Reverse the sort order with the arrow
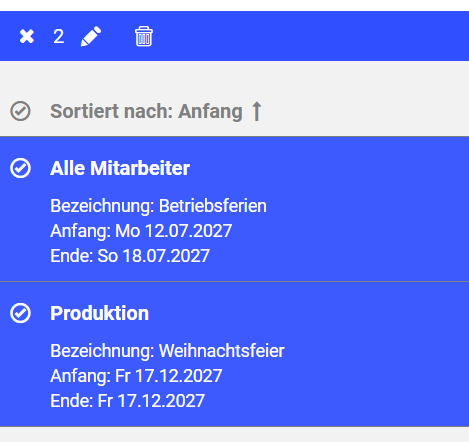 point(256,111)
